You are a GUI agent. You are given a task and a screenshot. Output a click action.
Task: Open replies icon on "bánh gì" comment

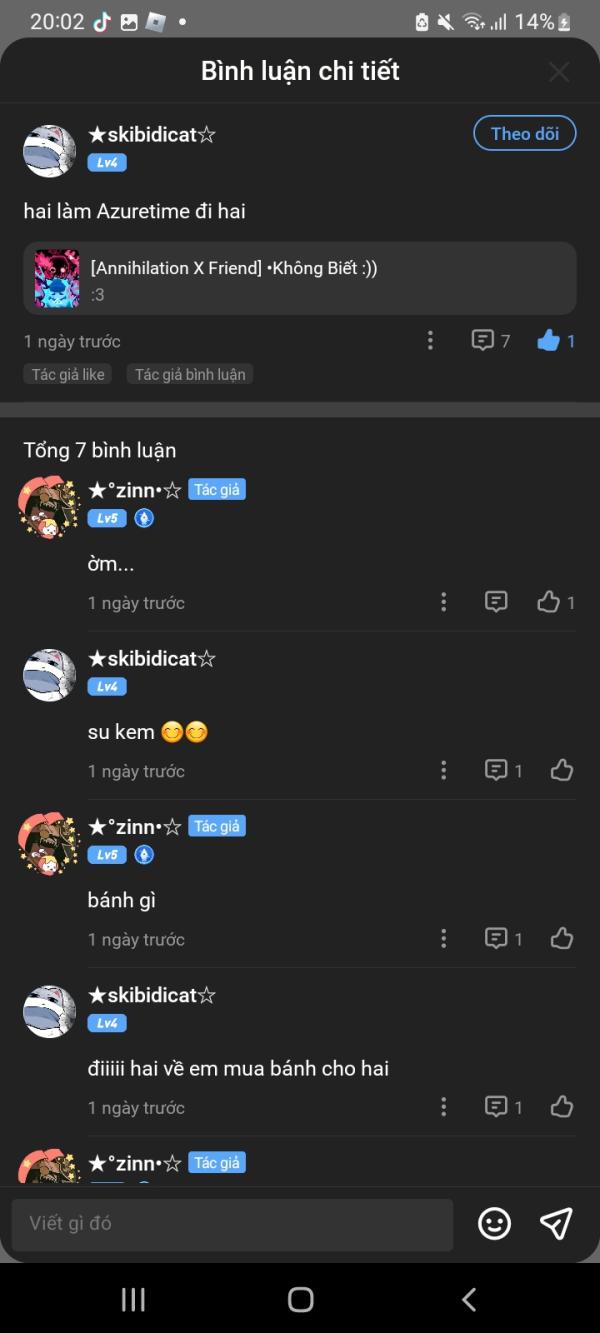496,938
